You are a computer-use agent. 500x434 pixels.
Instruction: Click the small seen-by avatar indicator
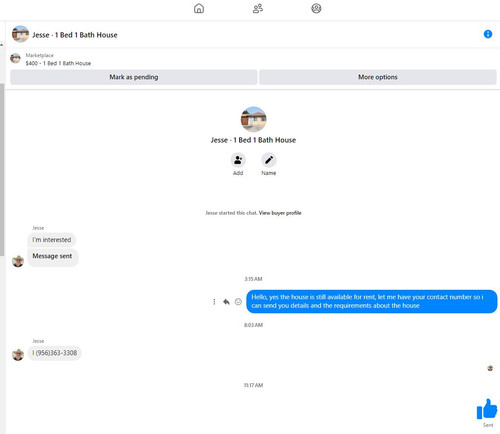tap(490, 368)
